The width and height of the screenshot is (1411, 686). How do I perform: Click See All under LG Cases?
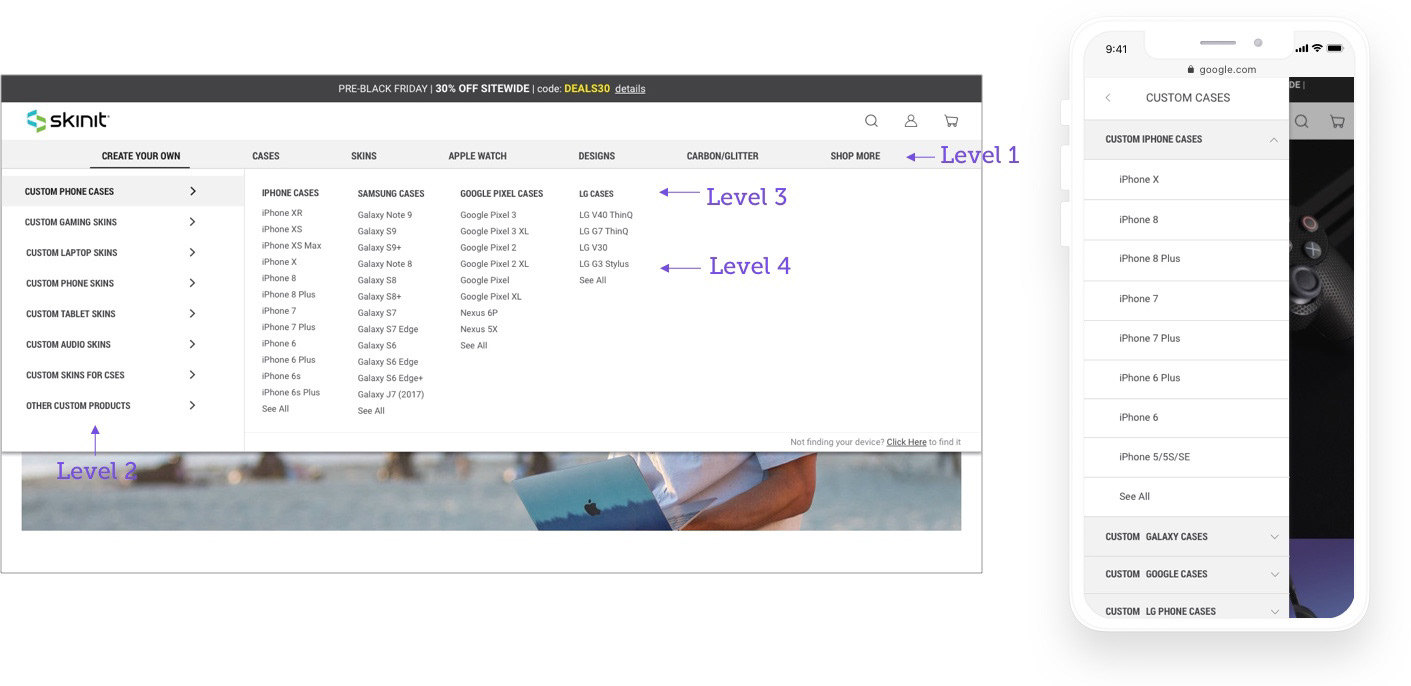(593, 281)
